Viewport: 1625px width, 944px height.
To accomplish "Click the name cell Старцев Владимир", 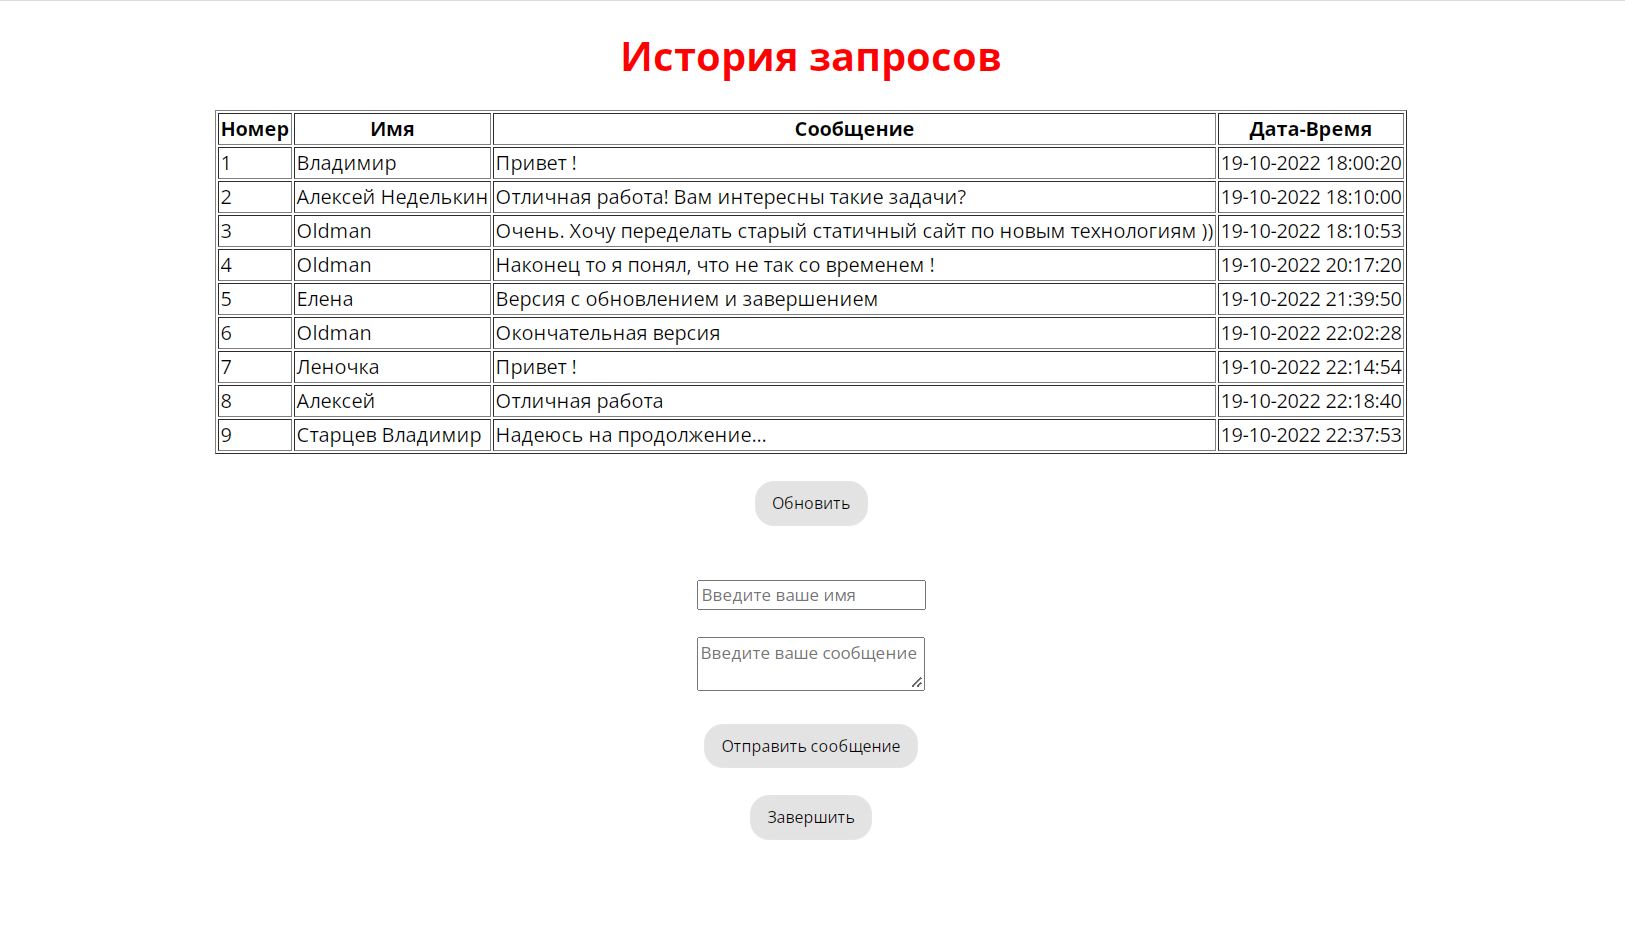I will point(389,435).
